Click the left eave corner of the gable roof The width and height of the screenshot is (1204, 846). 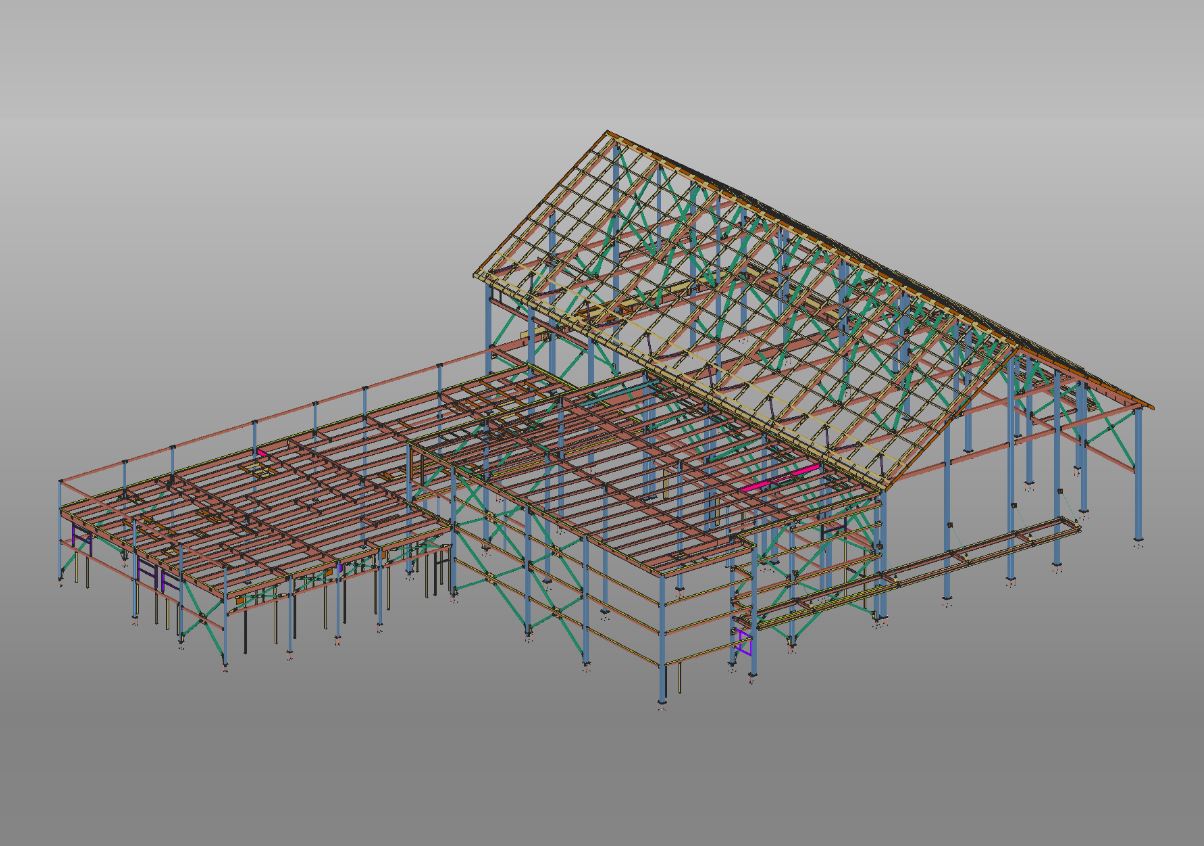(477, 274)
